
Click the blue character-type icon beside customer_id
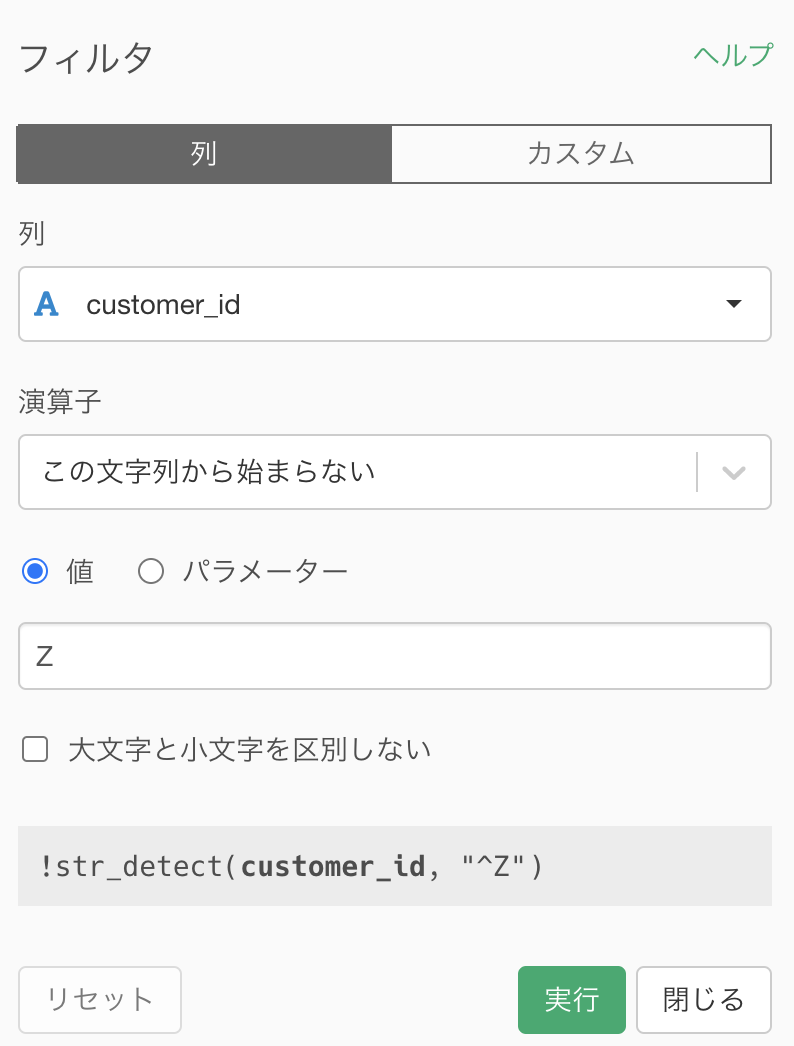coord(46,304)
